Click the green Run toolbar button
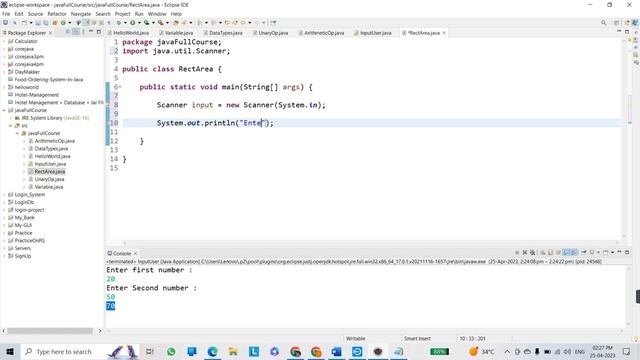 click(x=133, y=23)
